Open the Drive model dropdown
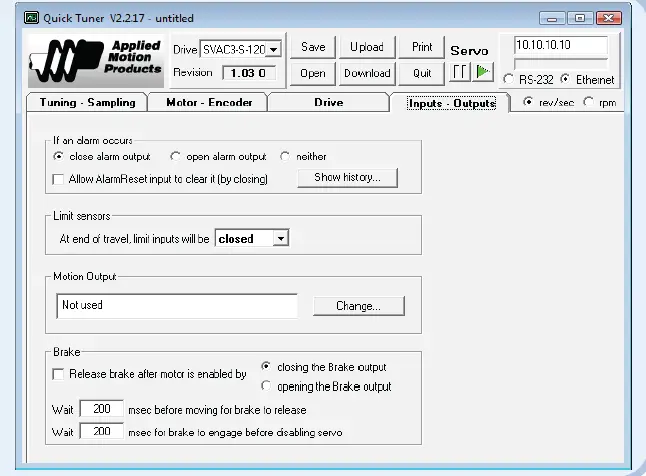646x476 pixels. (x=273, y=50)
